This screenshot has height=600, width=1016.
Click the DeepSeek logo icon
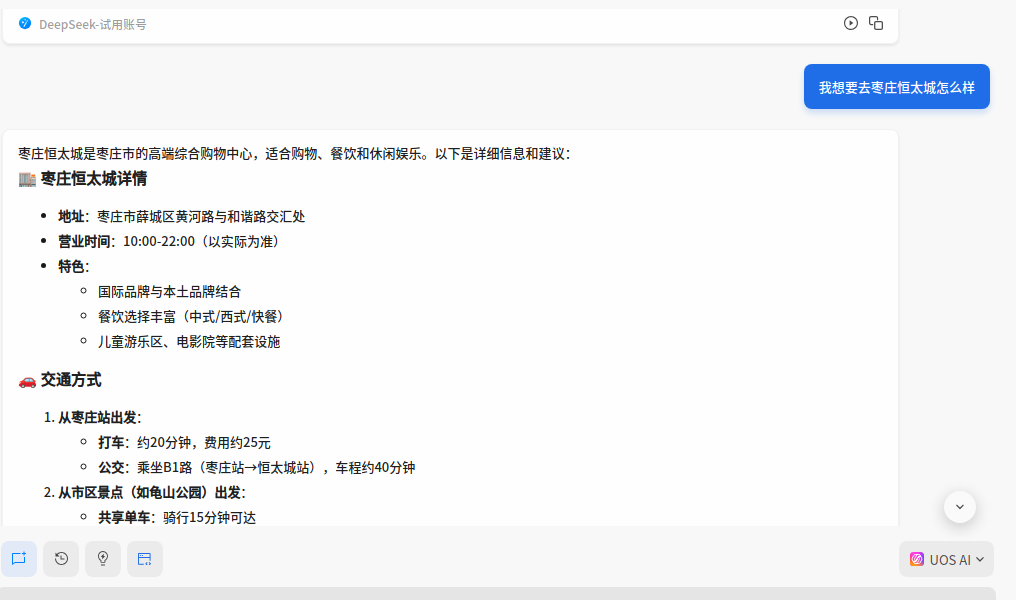tap(25, 24)
